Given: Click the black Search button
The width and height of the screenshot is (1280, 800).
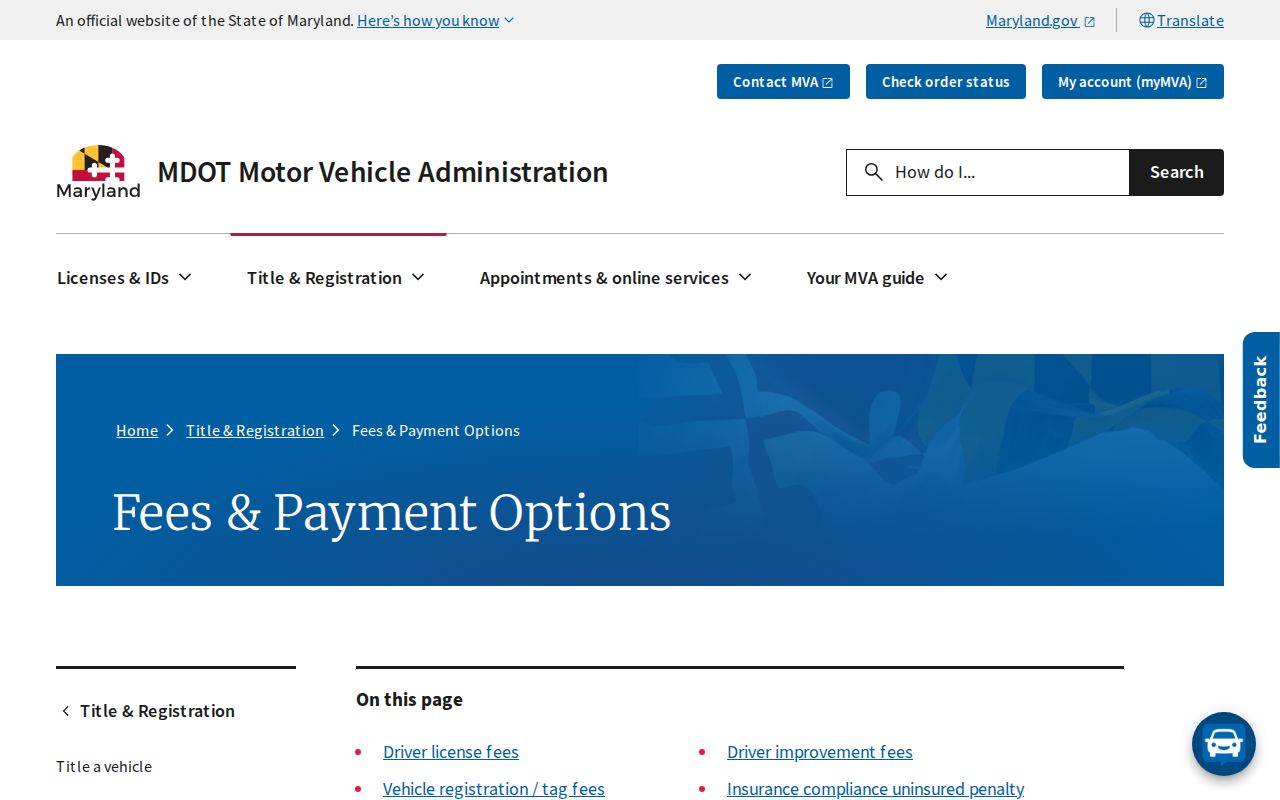Looking at the screenshot, I should click(1176, 172).
